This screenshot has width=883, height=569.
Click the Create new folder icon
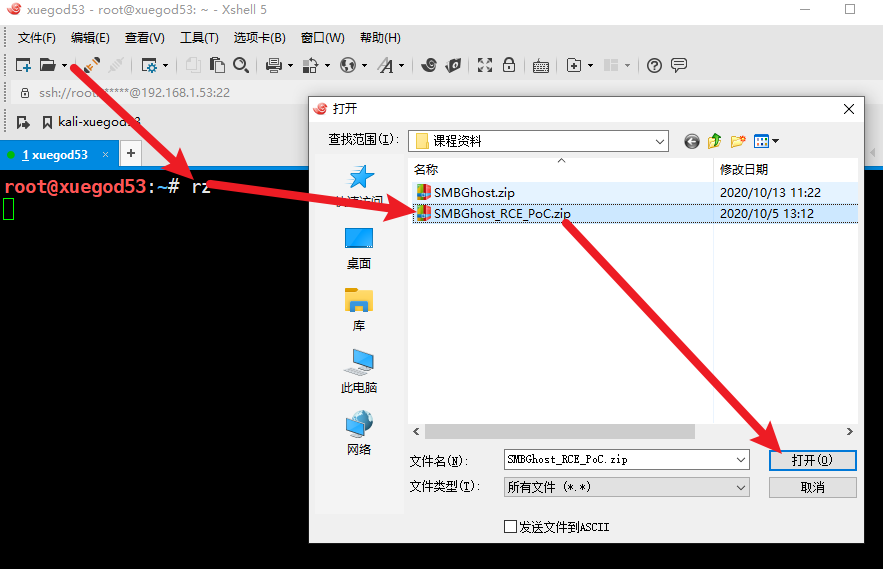pyautogui.click(x=738, y=141)
